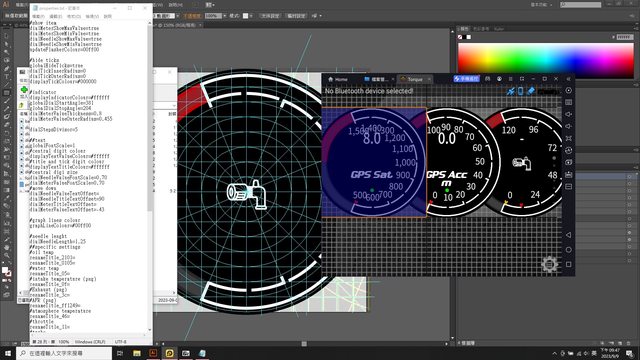Click the emulator Back triangle button

click(569, 235)
